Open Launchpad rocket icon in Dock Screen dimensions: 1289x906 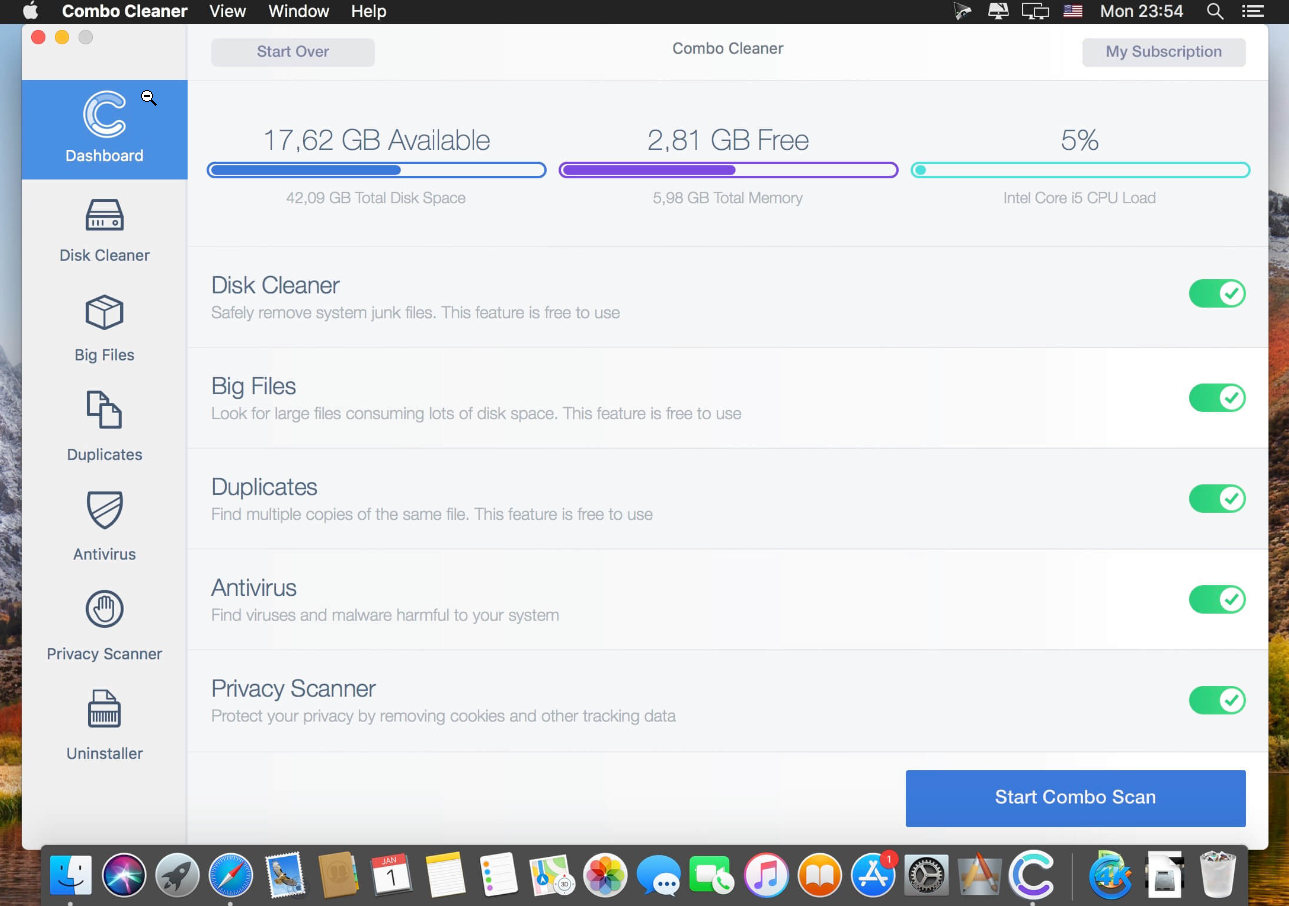click(177, 876)
